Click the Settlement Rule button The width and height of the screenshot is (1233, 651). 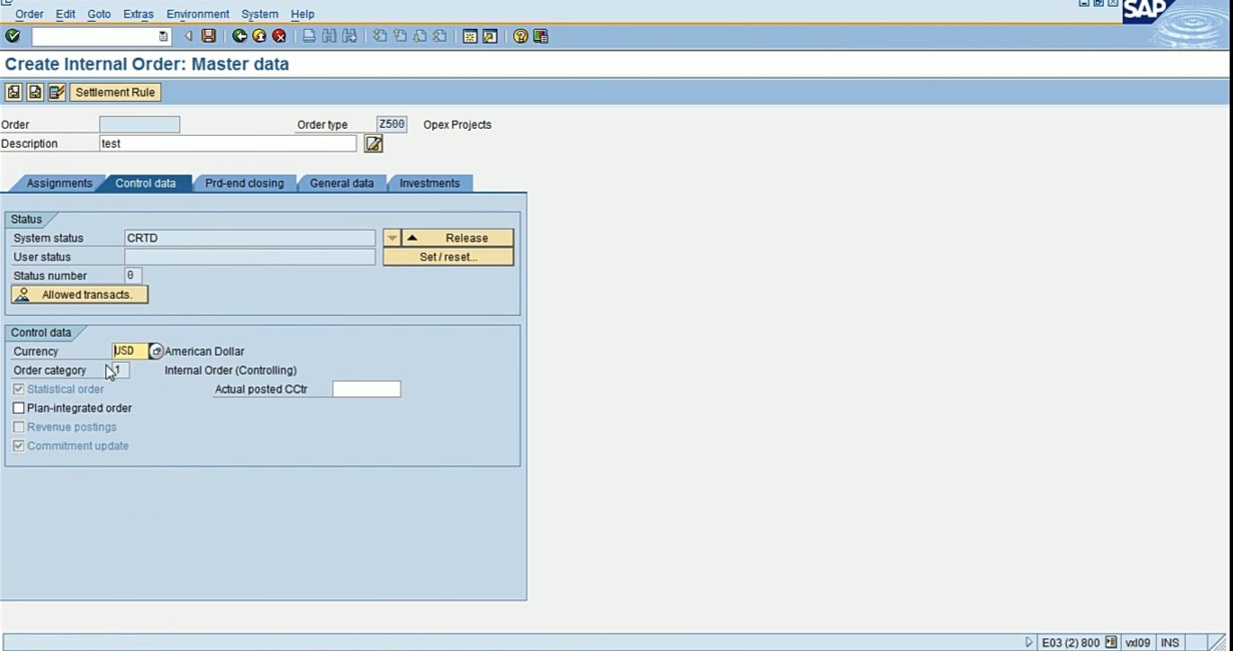115,92
